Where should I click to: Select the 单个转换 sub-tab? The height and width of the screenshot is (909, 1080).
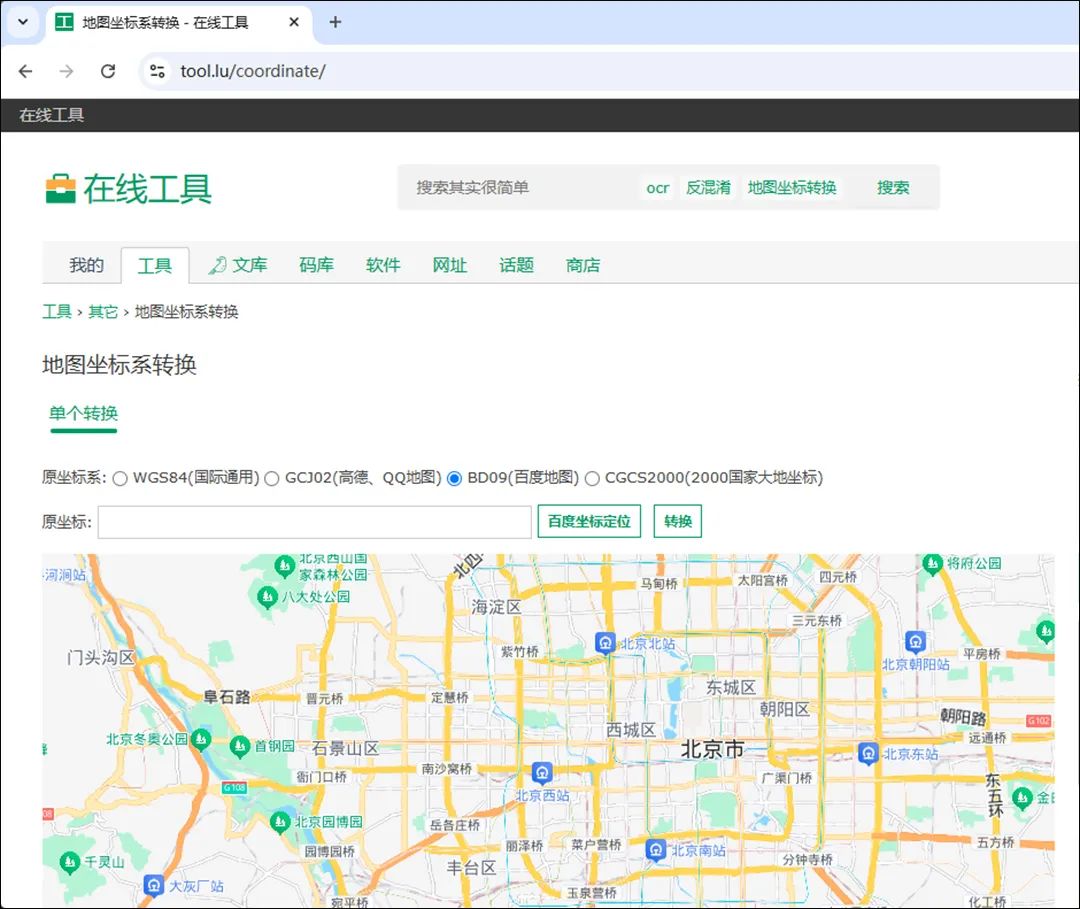pos(83,414)
